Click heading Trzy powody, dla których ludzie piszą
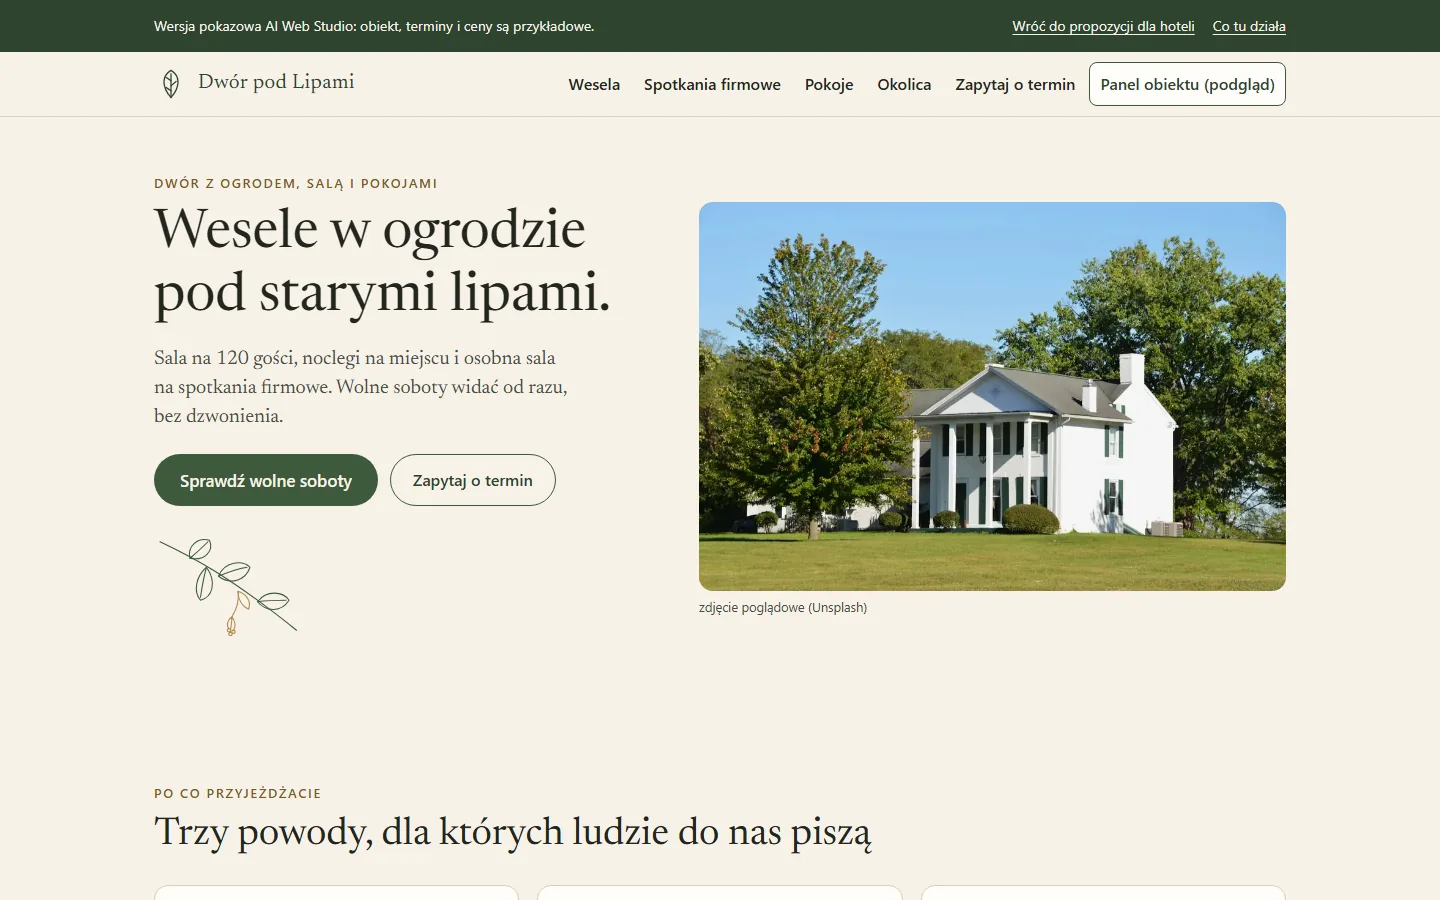 click(x=513, y=833)
